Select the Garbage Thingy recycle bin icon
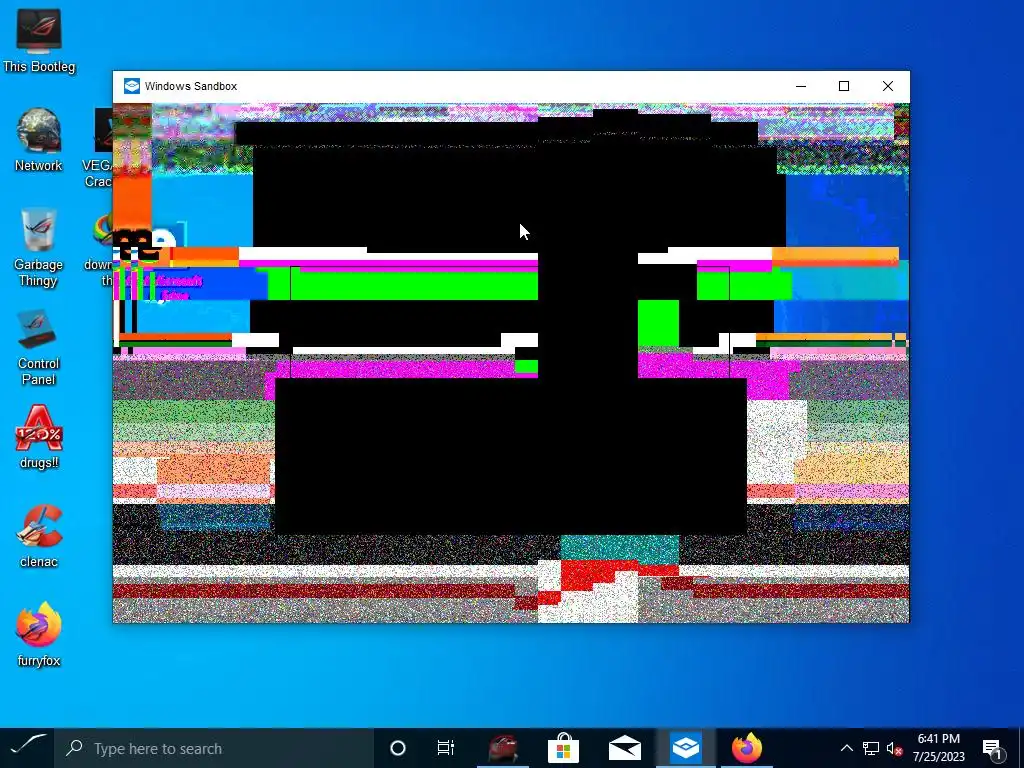The image size is (1024, 768). click(x=39, y=247)
